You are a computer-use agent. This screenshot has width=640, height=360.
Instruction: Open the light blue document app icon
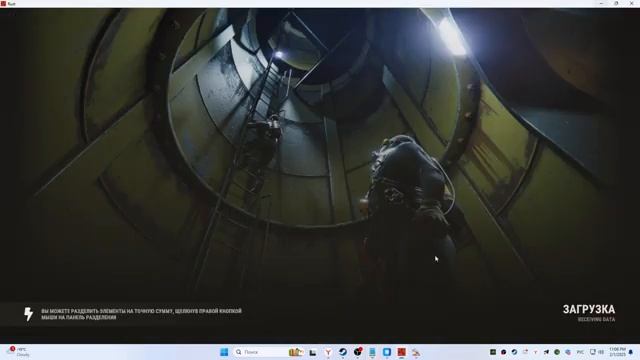[372, 352]
